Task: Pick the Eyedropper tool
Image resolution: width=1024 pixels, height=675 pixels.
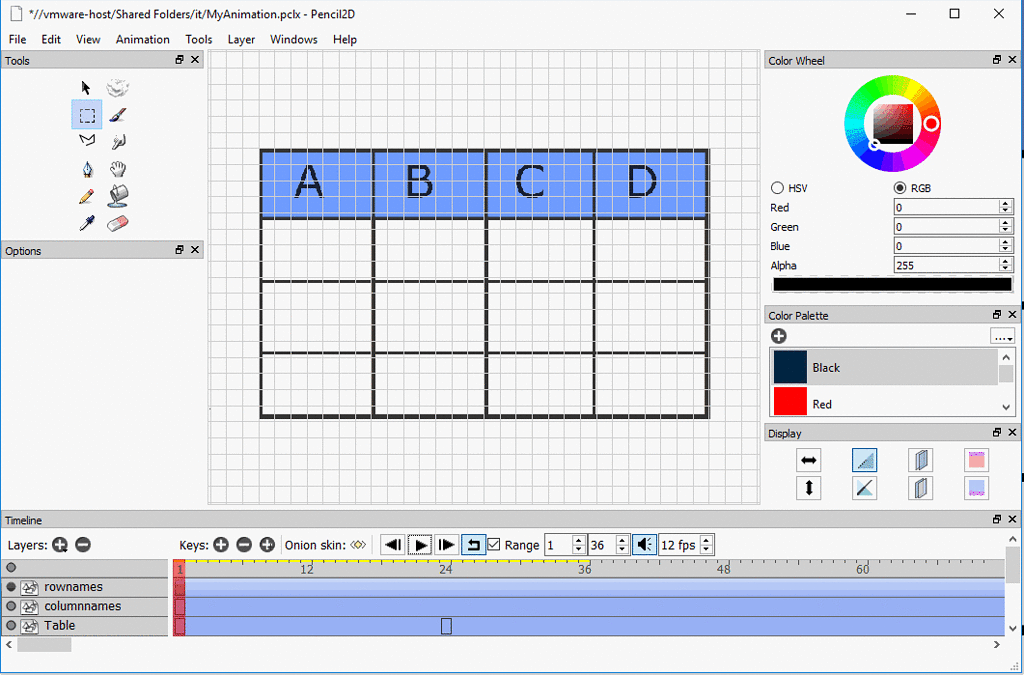Action: click(x=86, y=223)
